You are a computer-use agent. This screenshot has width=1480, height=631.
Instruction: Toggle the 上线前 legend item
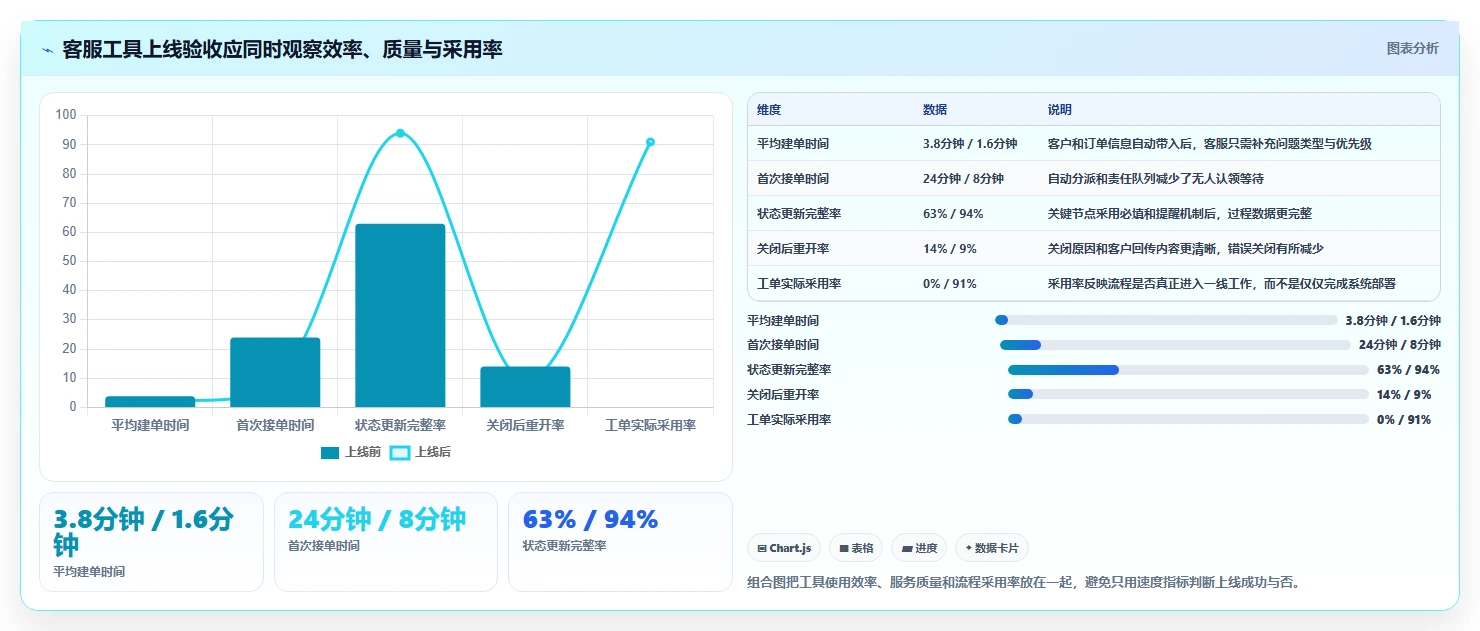[350, 453]
